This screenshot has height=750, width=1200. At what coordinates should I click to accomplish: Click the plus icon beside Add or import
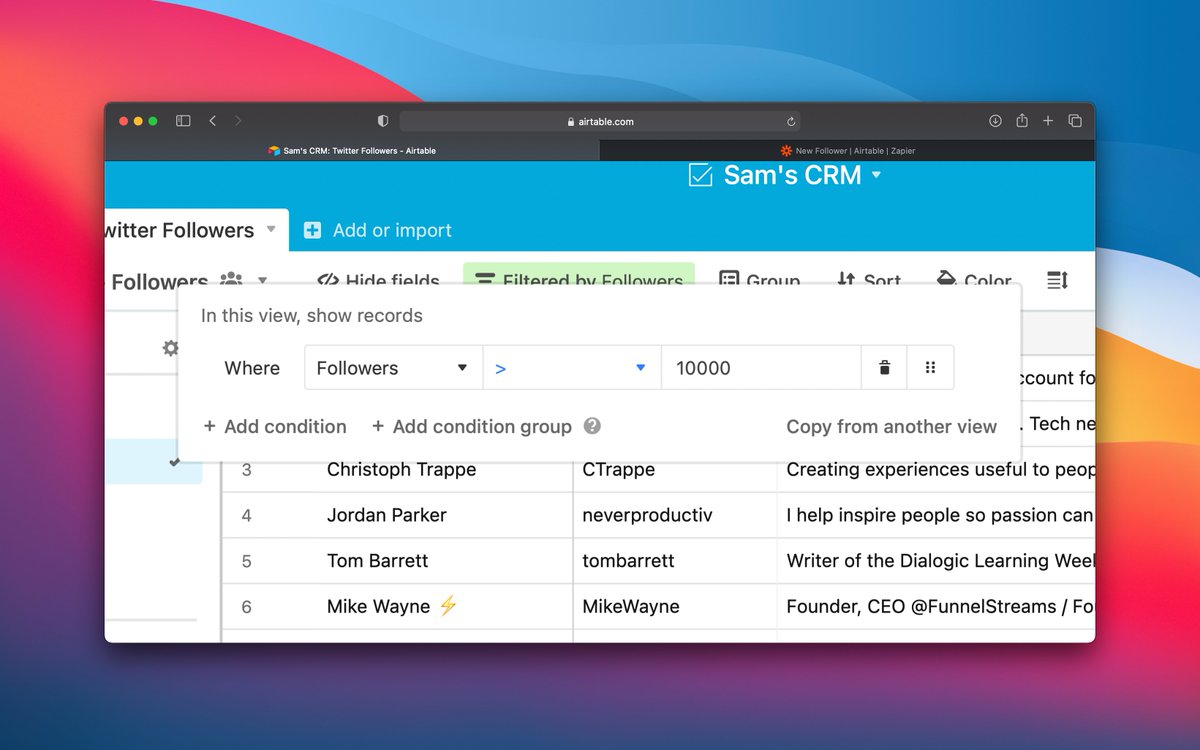point(313,230)
